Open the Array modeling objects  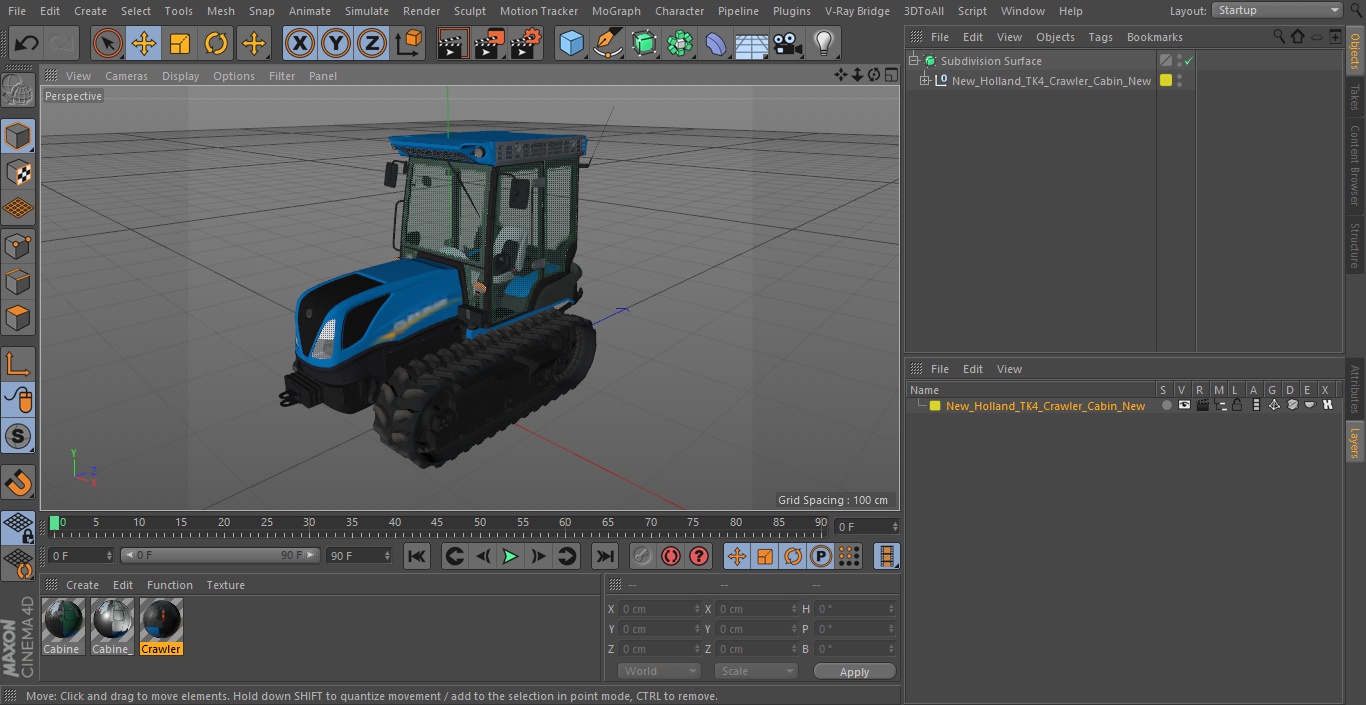pyautogui.click(x=680, y=43)
